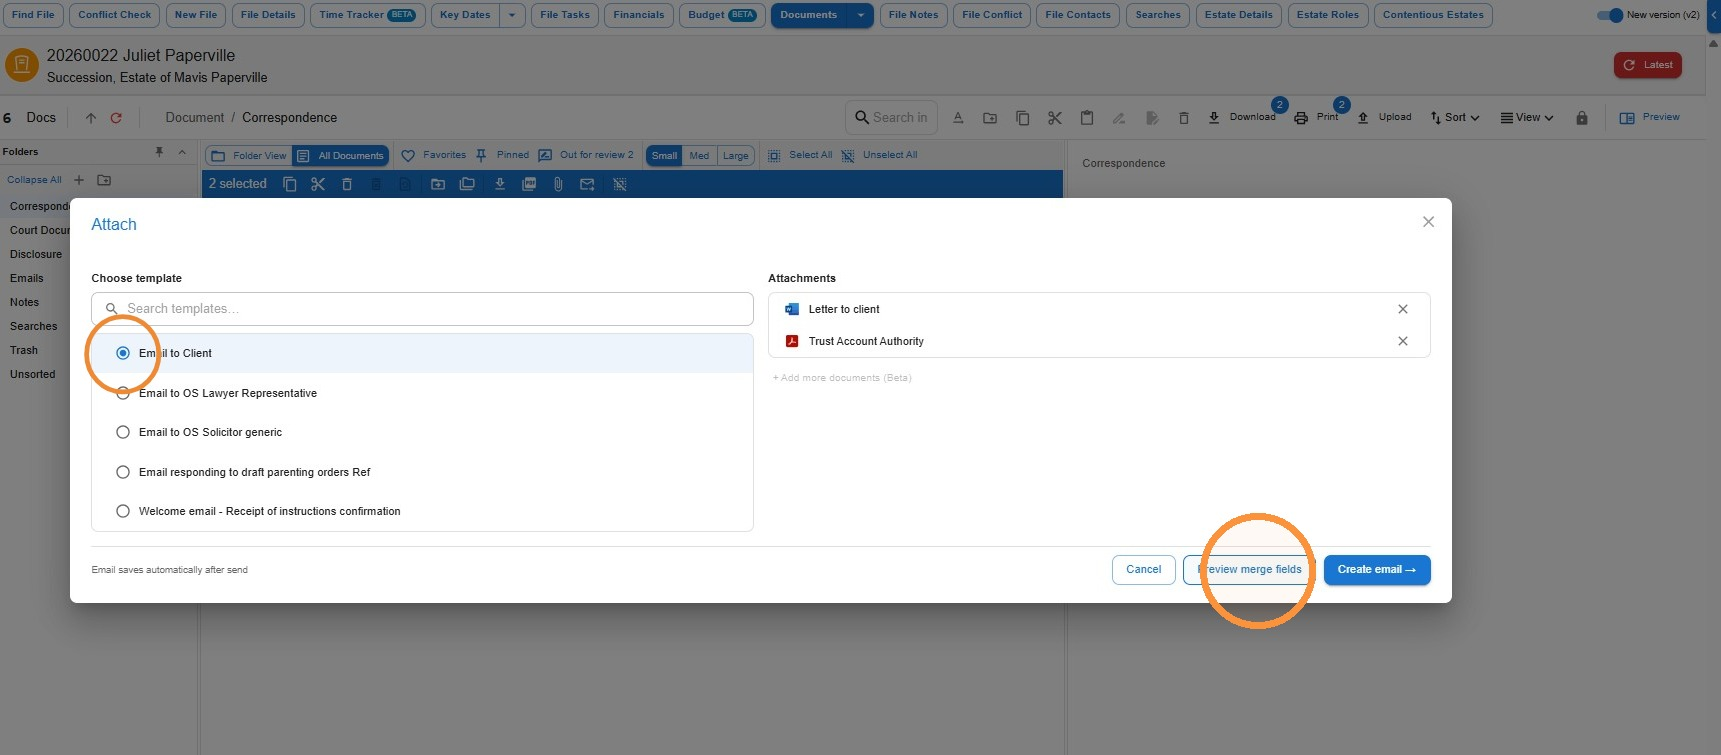1721x755 pixels.
Task: Filter Out for review documents
Action: (x=586, y=155)
